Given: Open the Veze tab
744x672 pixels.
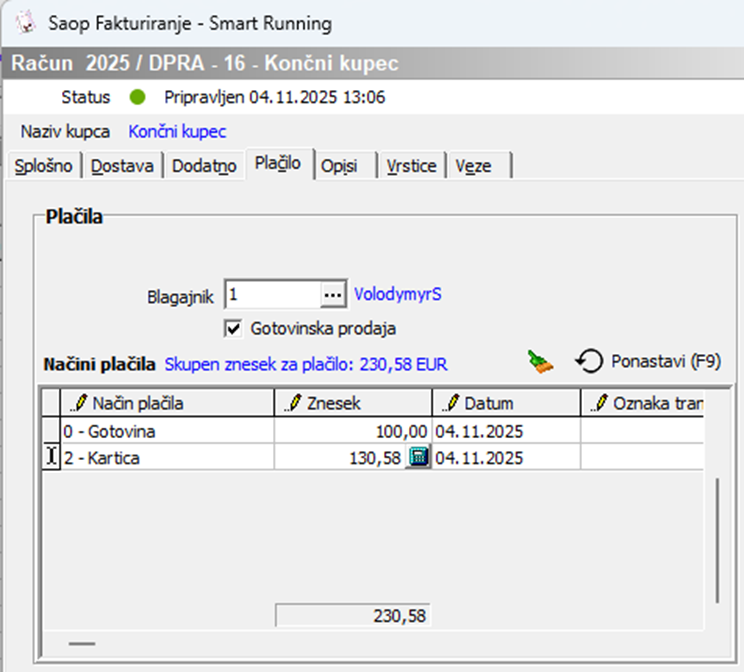Looking at the screenshot, I should [x=480, y=166].
